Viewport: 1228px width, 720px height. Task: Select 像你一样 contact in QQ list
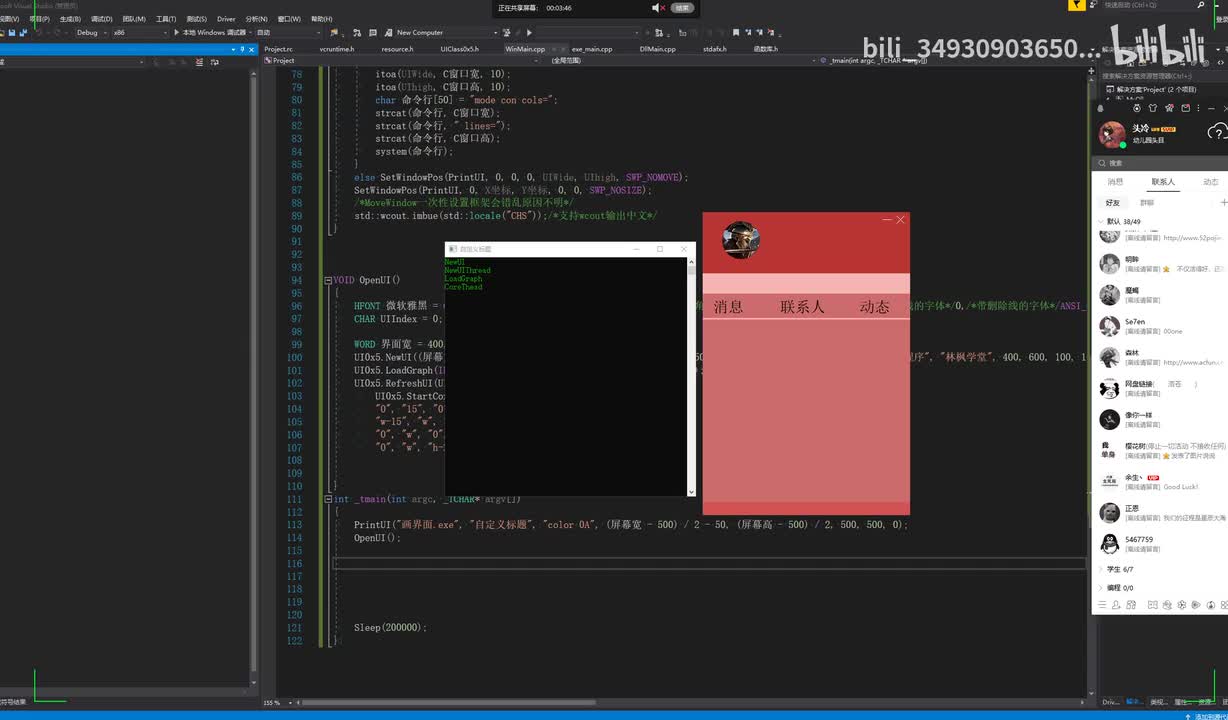click(1160, 420)
